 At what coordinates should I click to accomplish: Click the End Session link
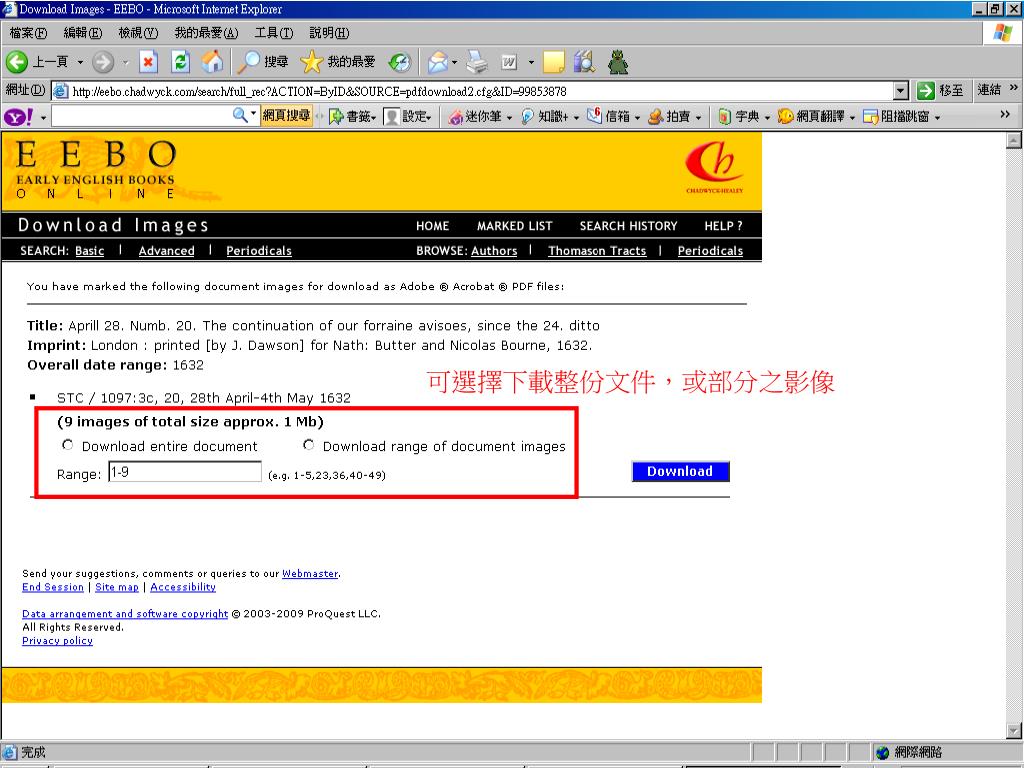[x=53, y=587]
